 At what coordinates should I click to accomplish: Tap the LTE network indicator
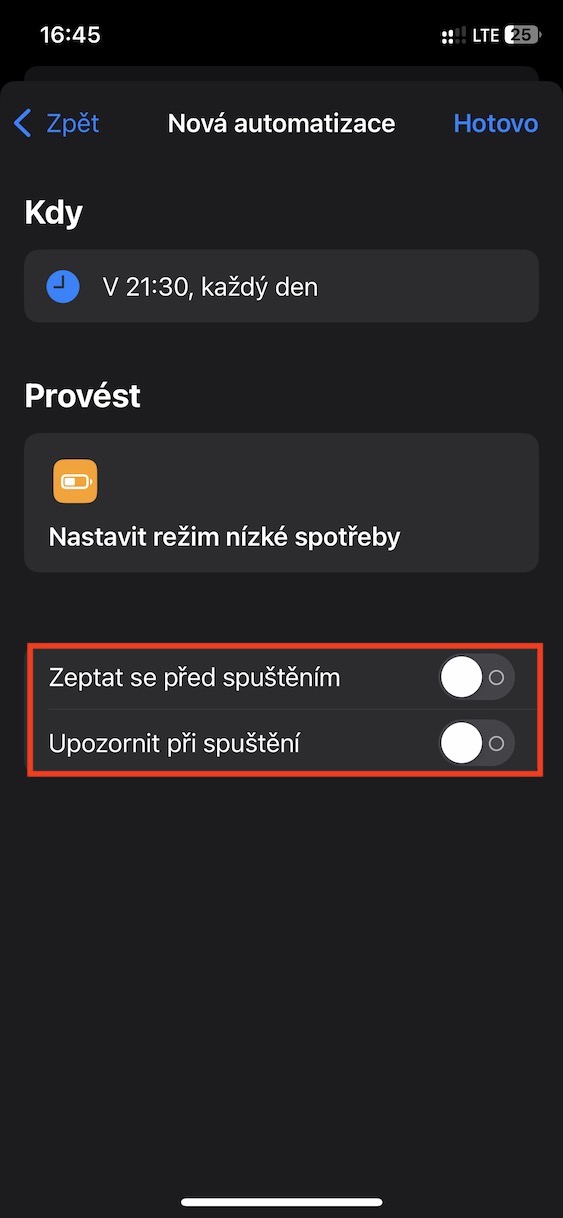click(x=486, y=35)
